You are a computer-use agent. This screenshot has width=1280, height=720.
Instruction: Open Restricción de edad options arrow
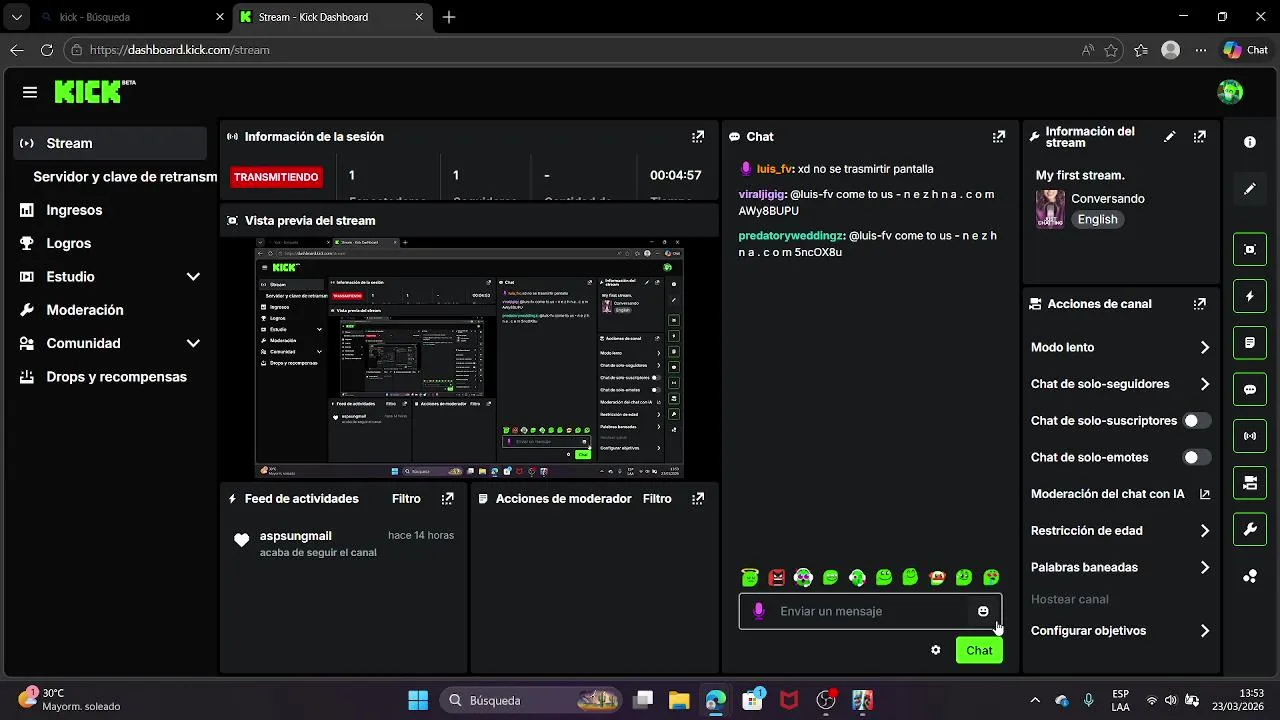pyautogui.click(x=1204, y=531)
